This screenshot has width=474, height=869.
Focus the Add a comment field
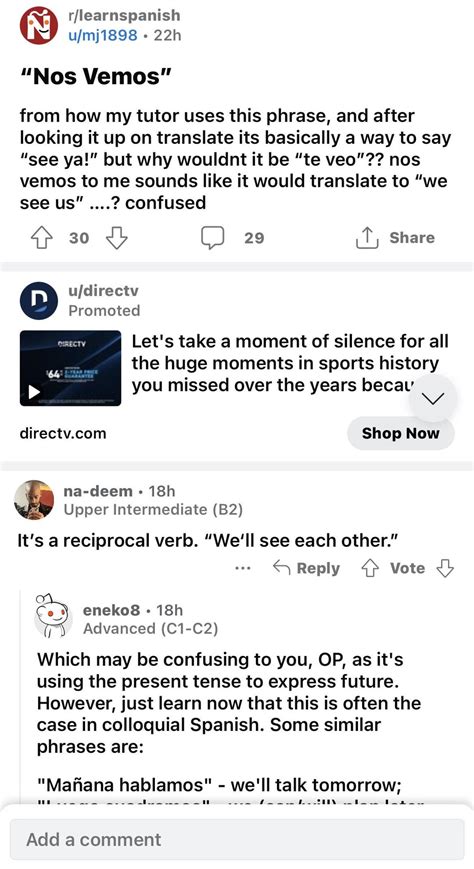(x=237, y=840)
